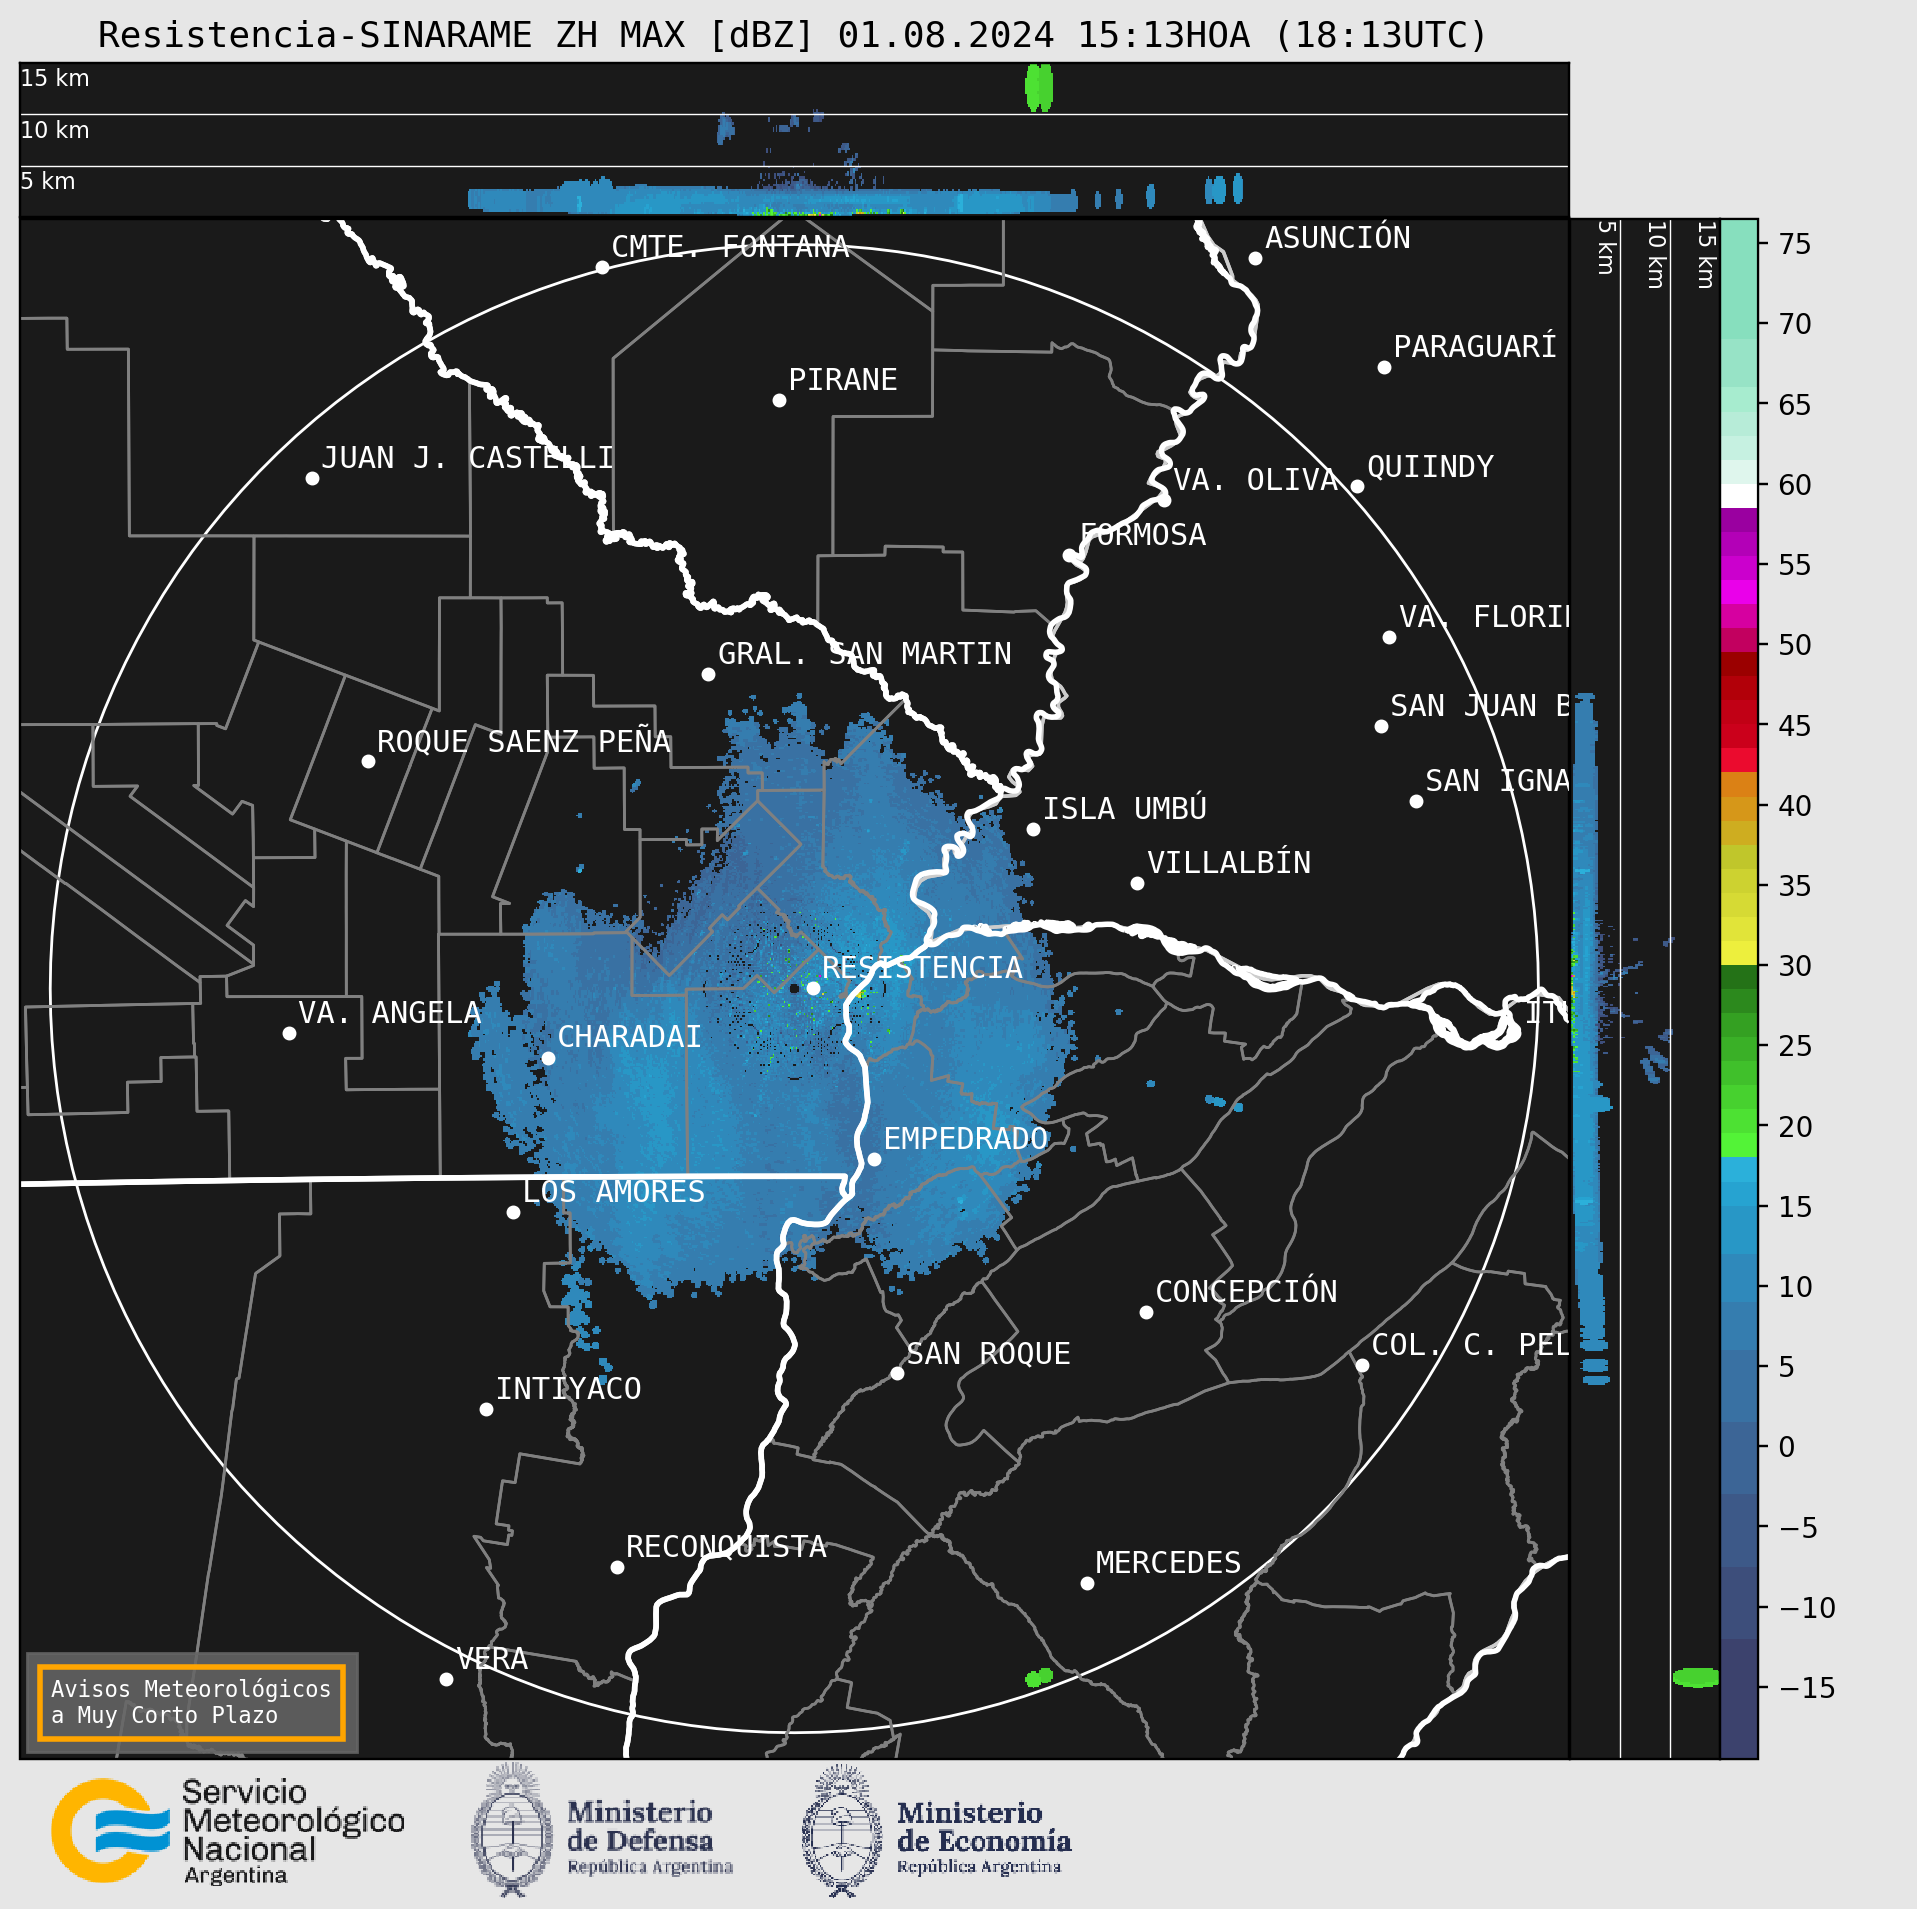Click the LOS AMORES label
Image resolution: width=1917 pixels, height=1909 pixels.
pyautogui.click(x=613, y=1192)
